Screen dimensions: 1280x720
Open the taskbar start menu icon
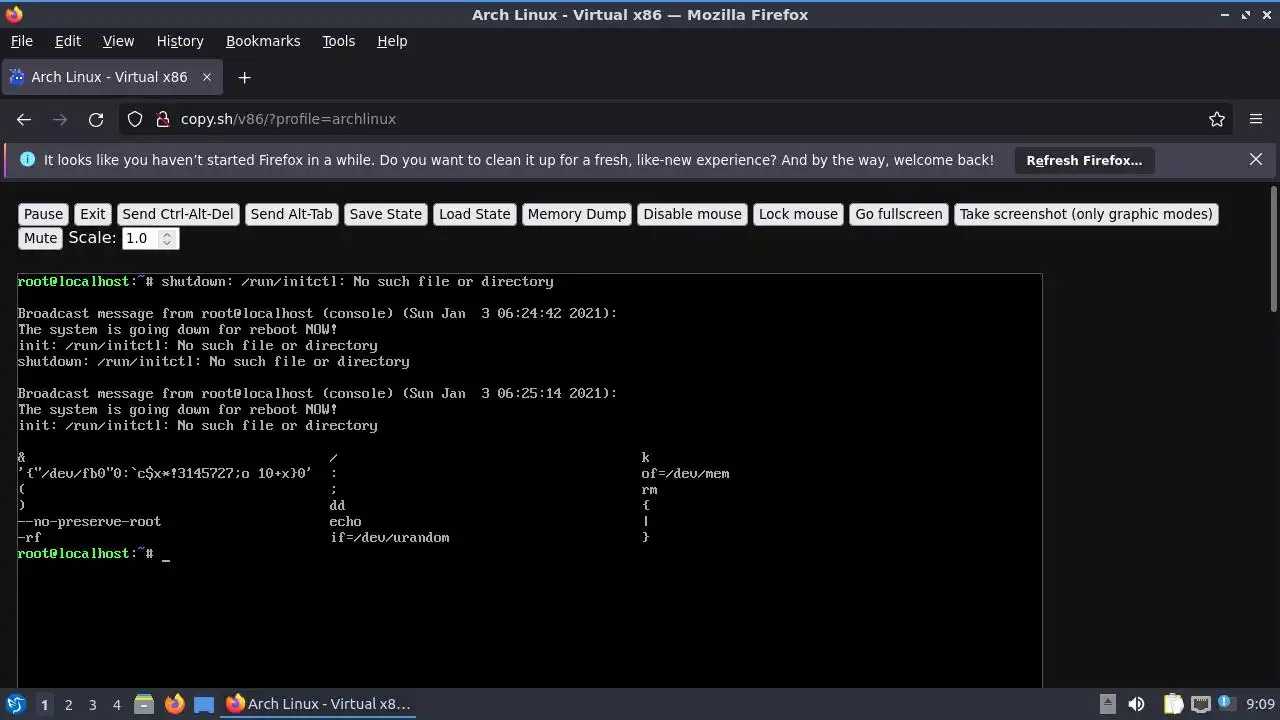click(x=16, y=704)
